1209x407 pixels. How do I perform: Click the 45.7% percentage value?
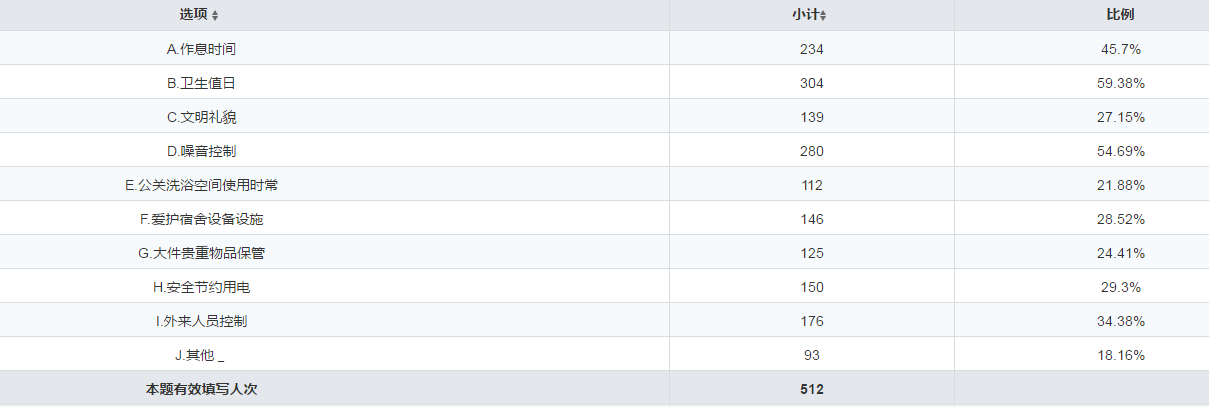[1120, 49]
